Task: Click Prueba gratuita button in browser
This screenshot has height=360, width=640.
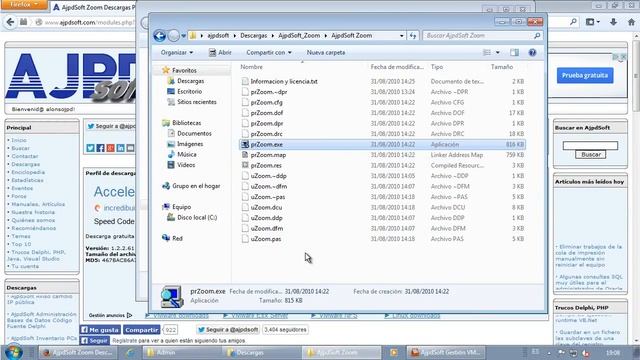Action: 585,76
